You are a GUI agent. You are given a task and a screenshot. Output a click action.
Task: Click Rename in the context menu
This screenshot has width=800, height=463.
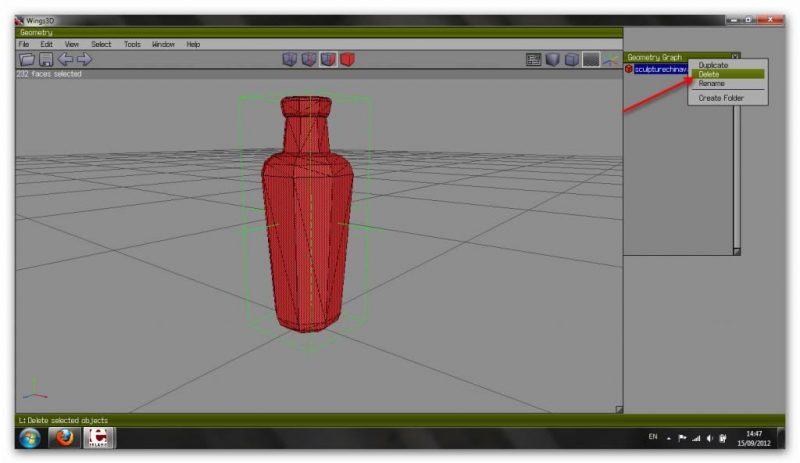(711, 84)
